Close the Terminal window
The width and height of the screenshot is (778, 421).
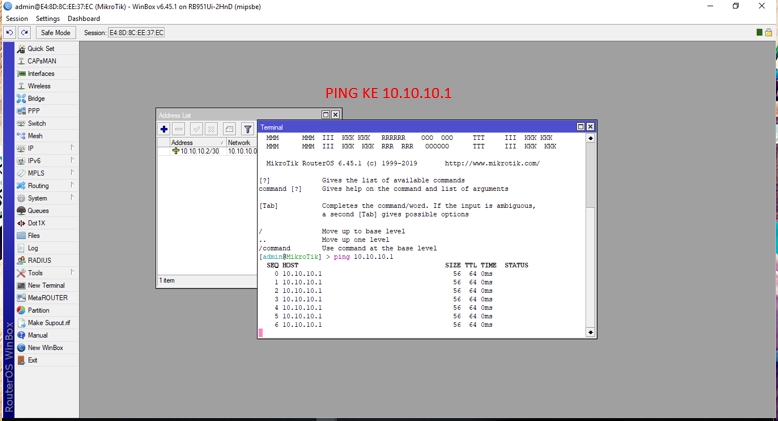pyautogui.click(x=590, y=127)
